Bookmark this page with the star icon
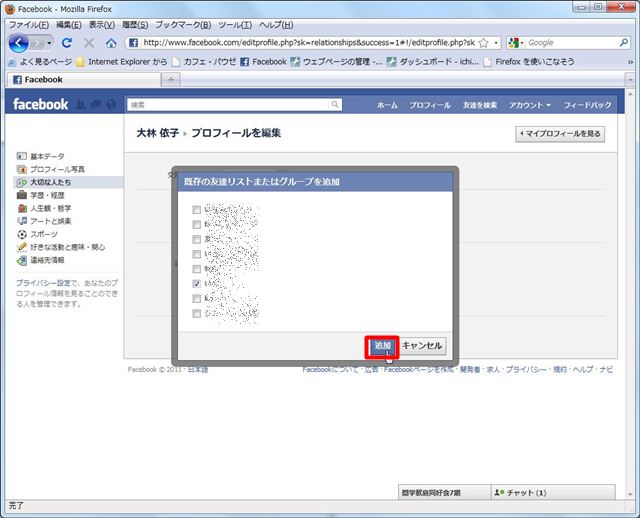Image resolution: width=640 pixels, height=518 pixels. 484,43
